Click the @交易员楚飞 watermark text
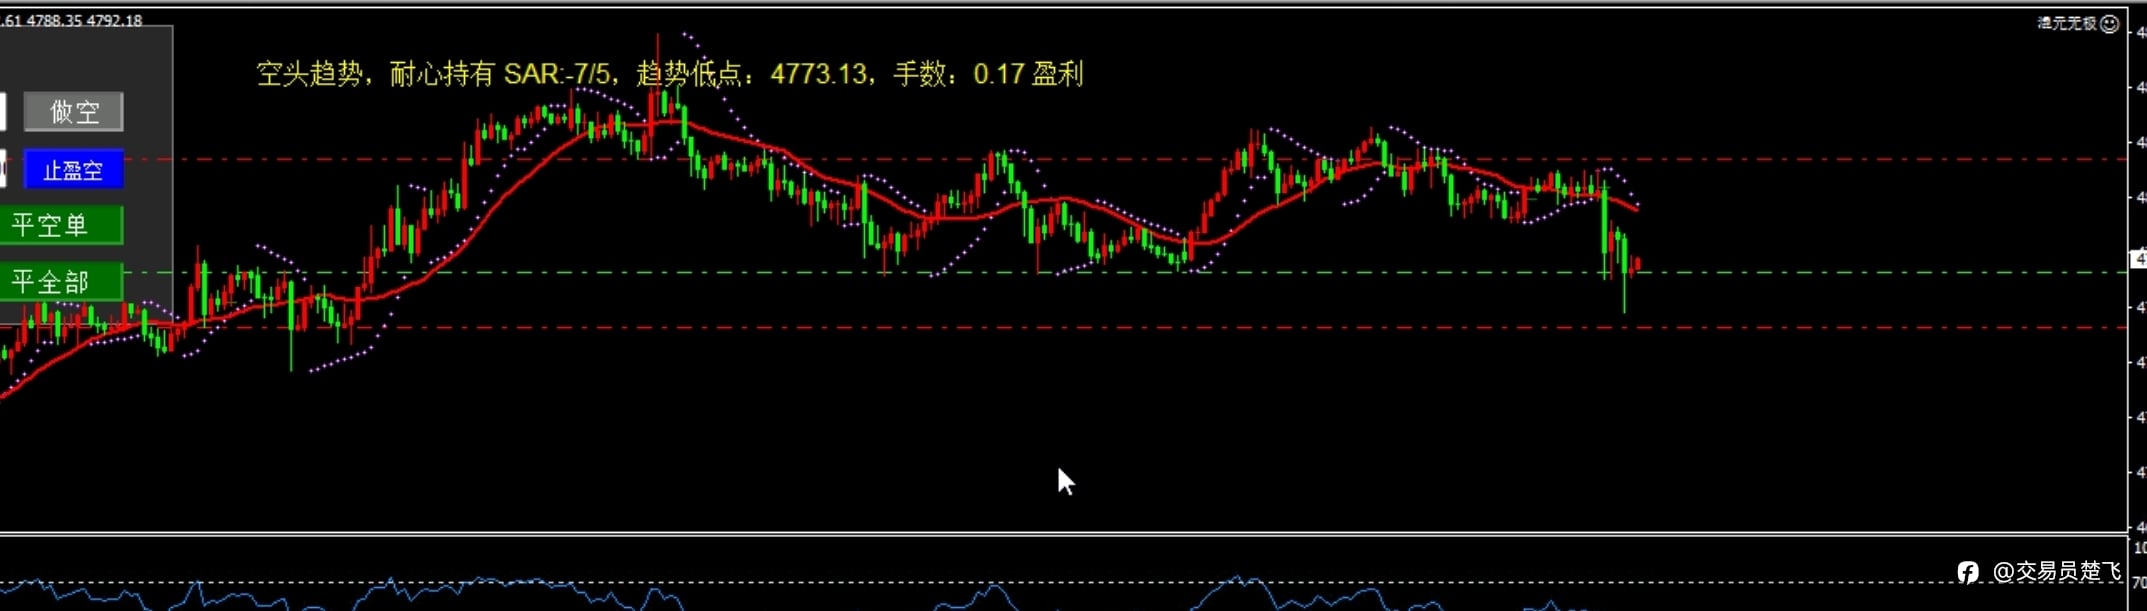 pyautogui.click(x=2056, y=572)
